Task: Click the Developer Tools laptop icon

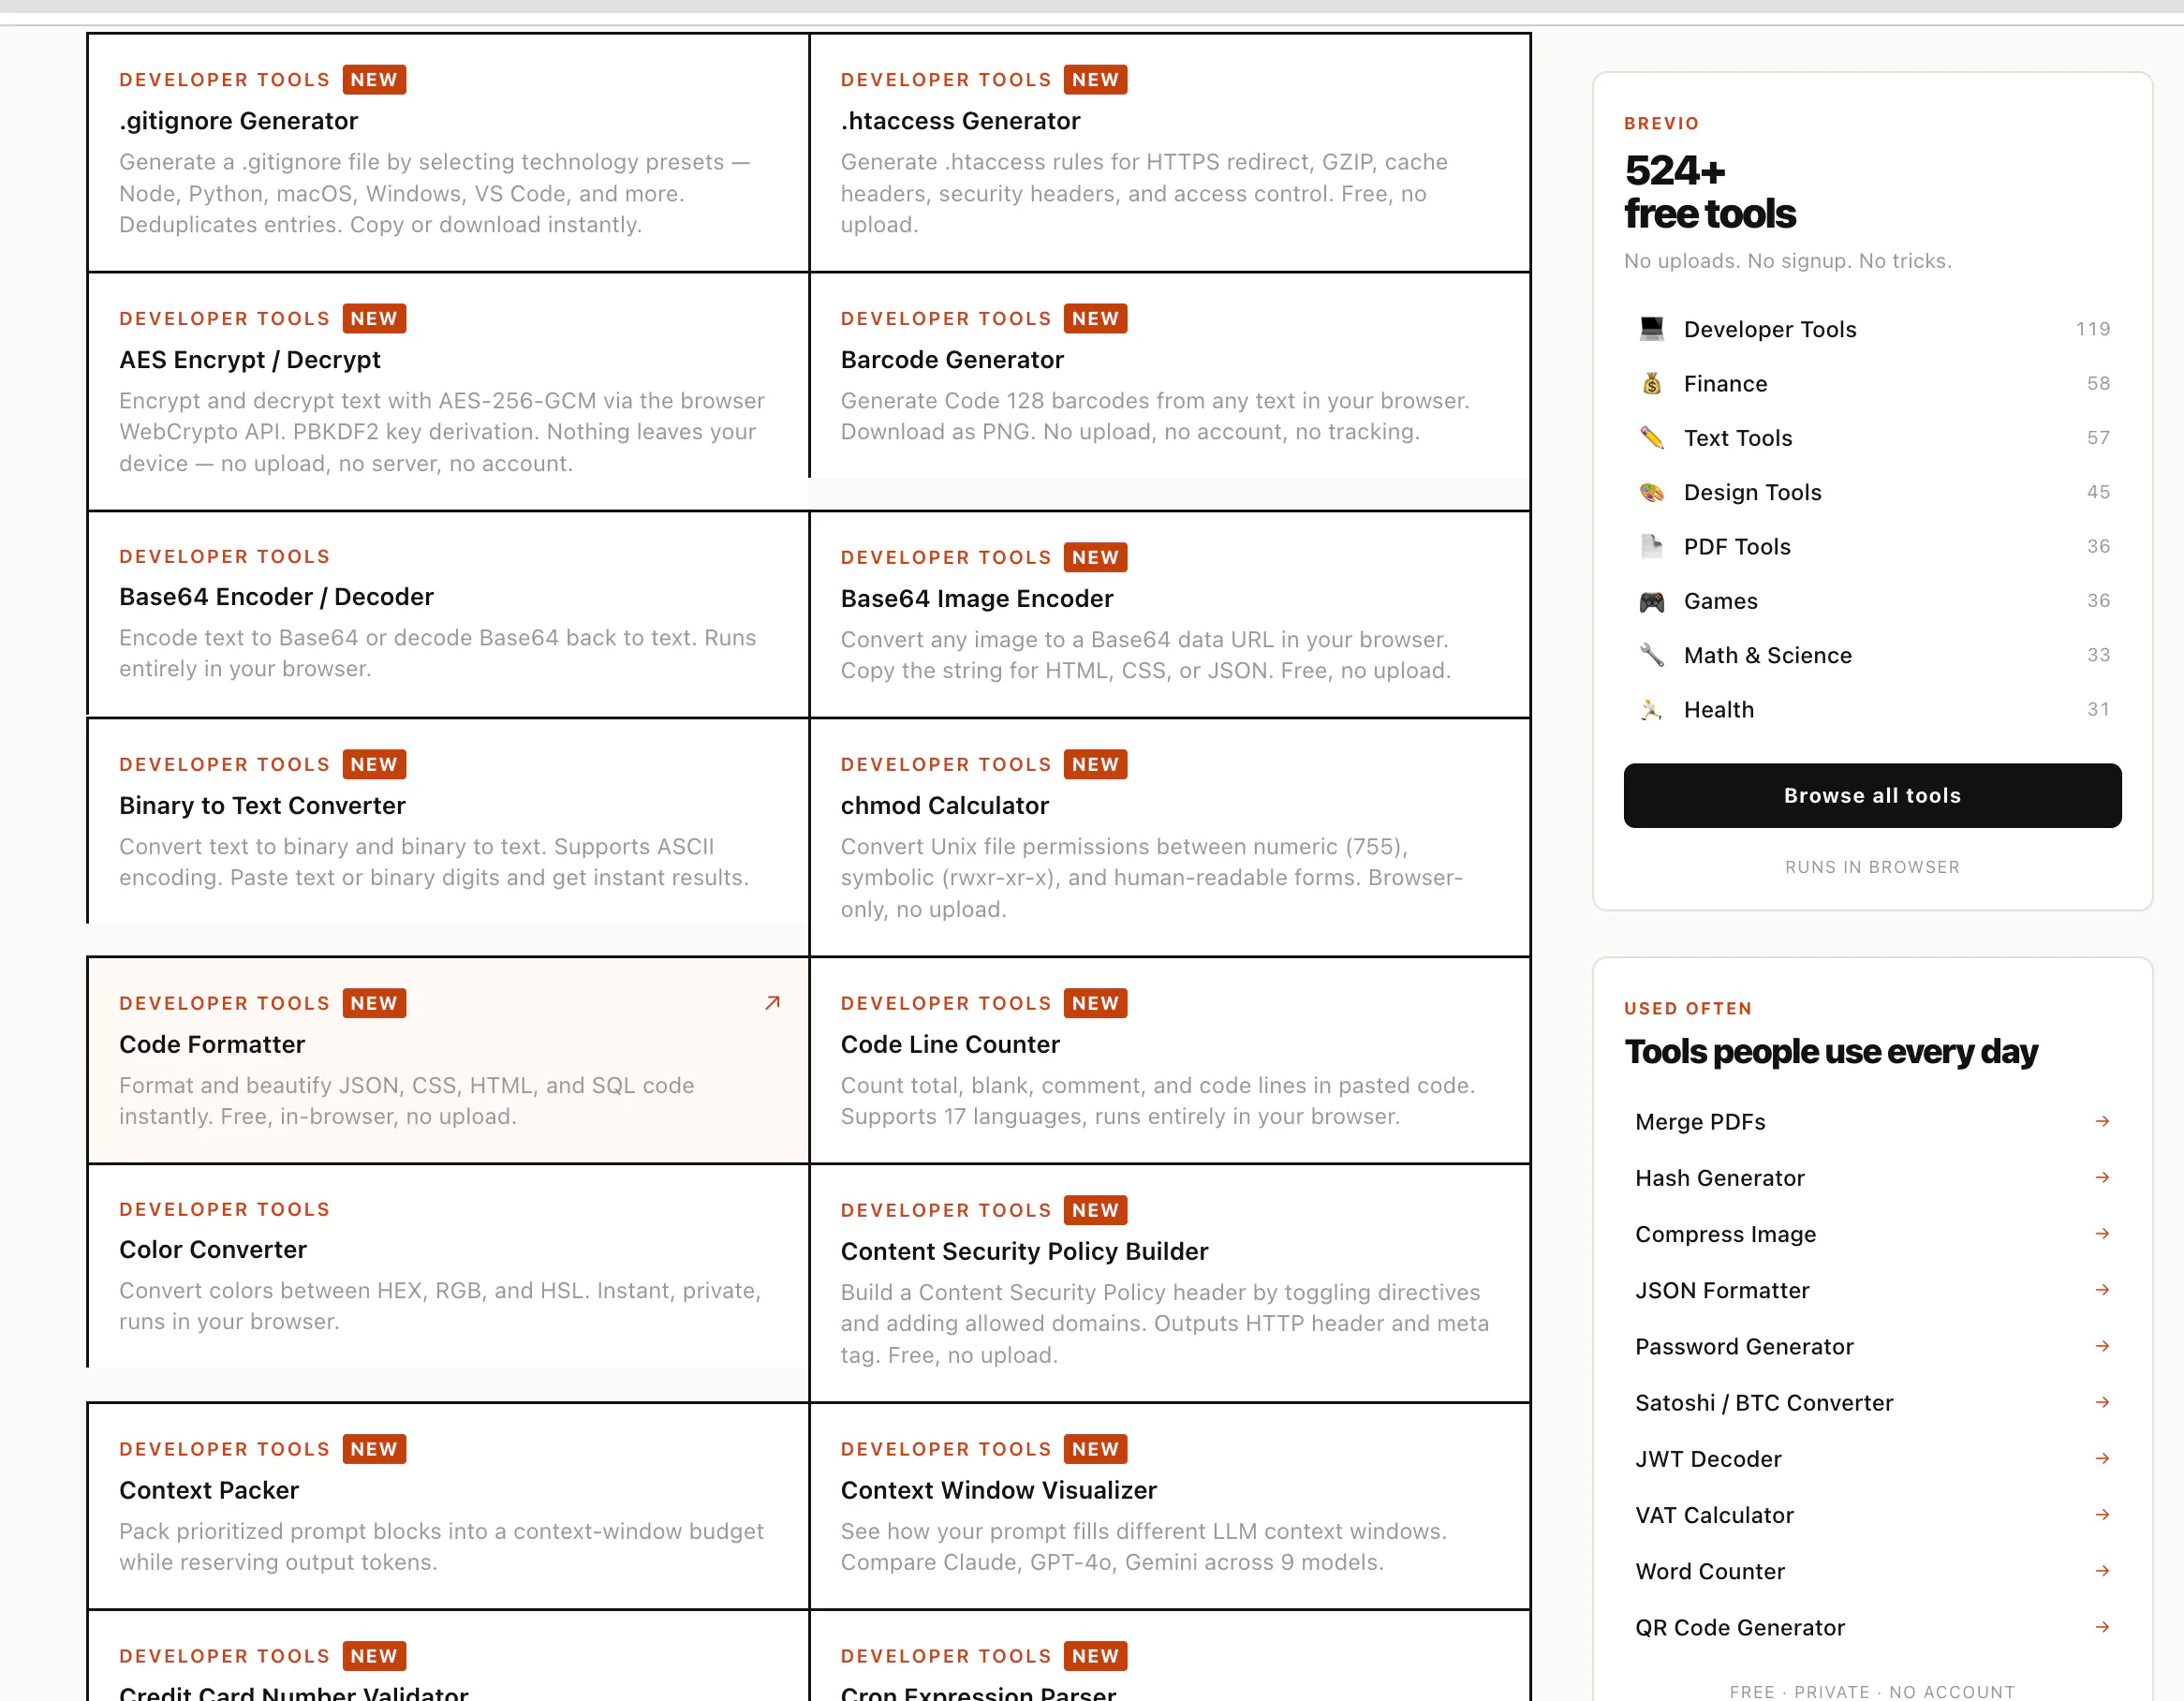Action: point(1651,329)
